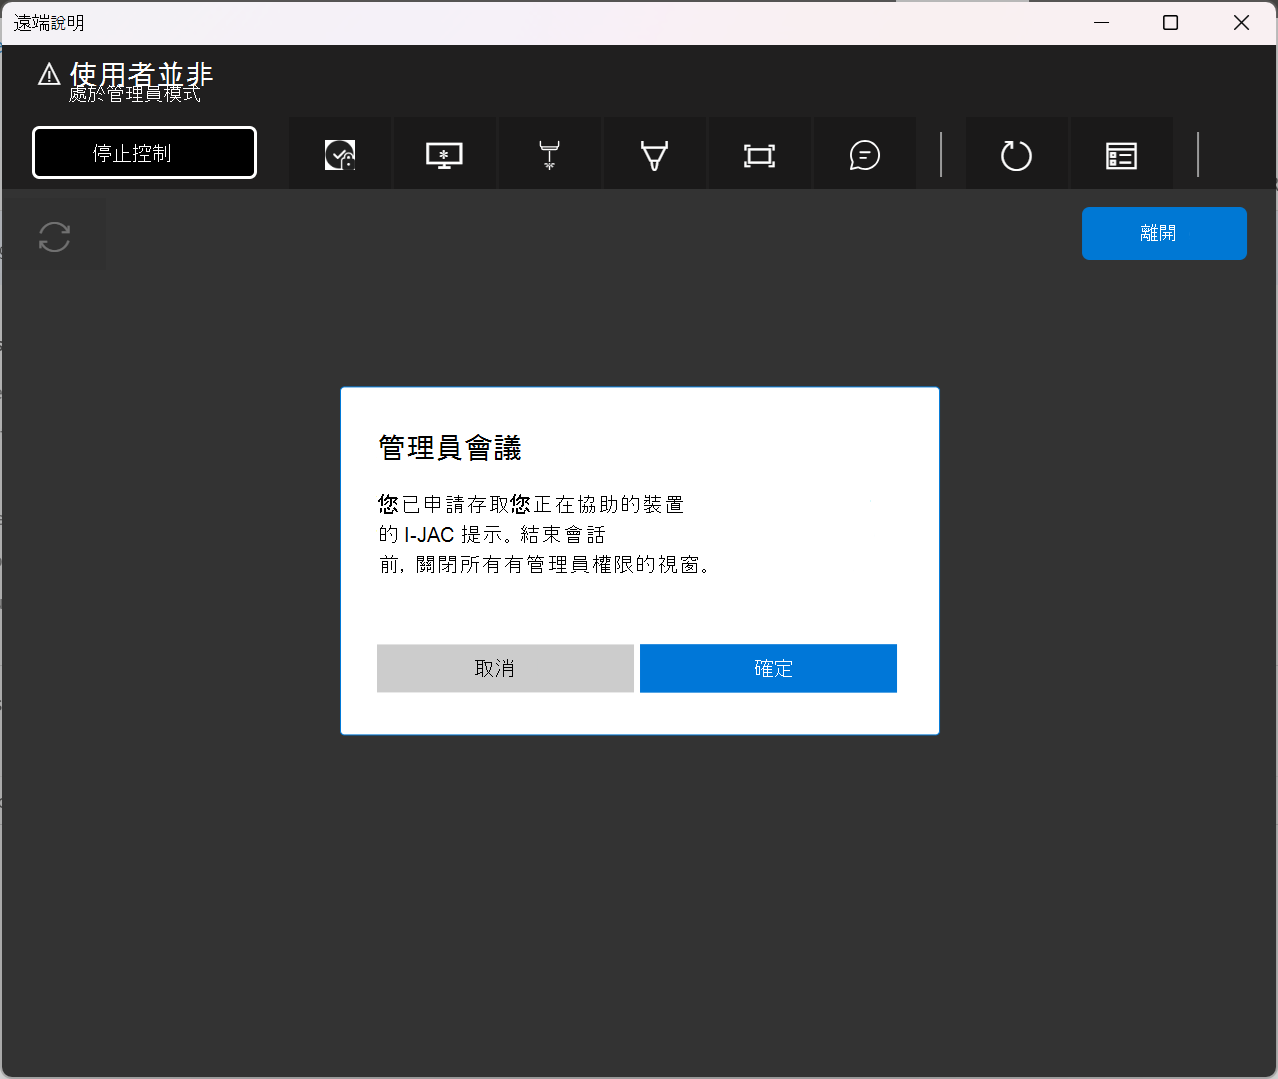Open the chat bubble icon
This screenshot has width=1278, height=1079.
[864, 155]
